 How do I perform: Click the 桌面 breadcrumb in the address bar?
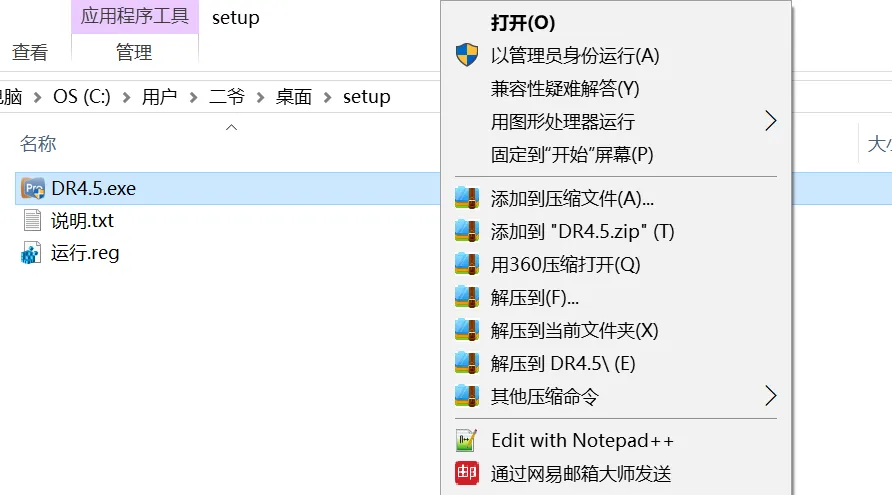tap(294, 97)
